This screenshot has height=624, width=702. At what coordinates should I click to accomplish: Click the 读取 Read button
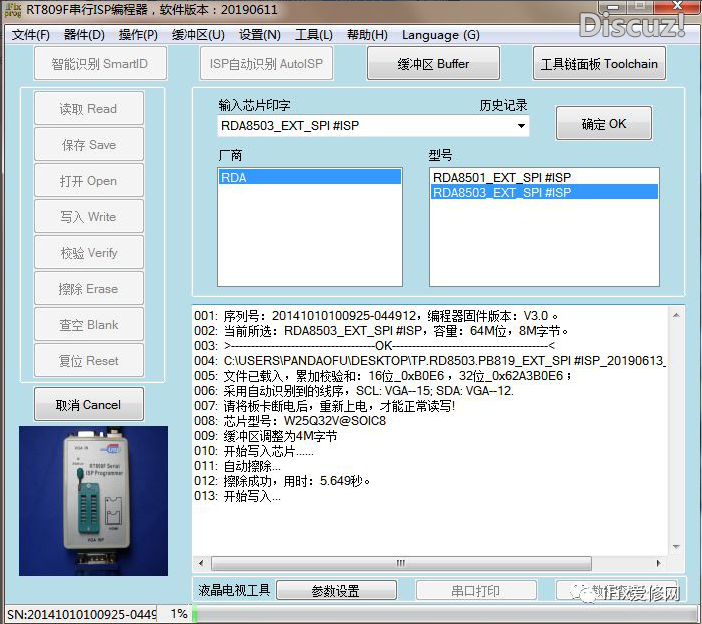point(89,108)
